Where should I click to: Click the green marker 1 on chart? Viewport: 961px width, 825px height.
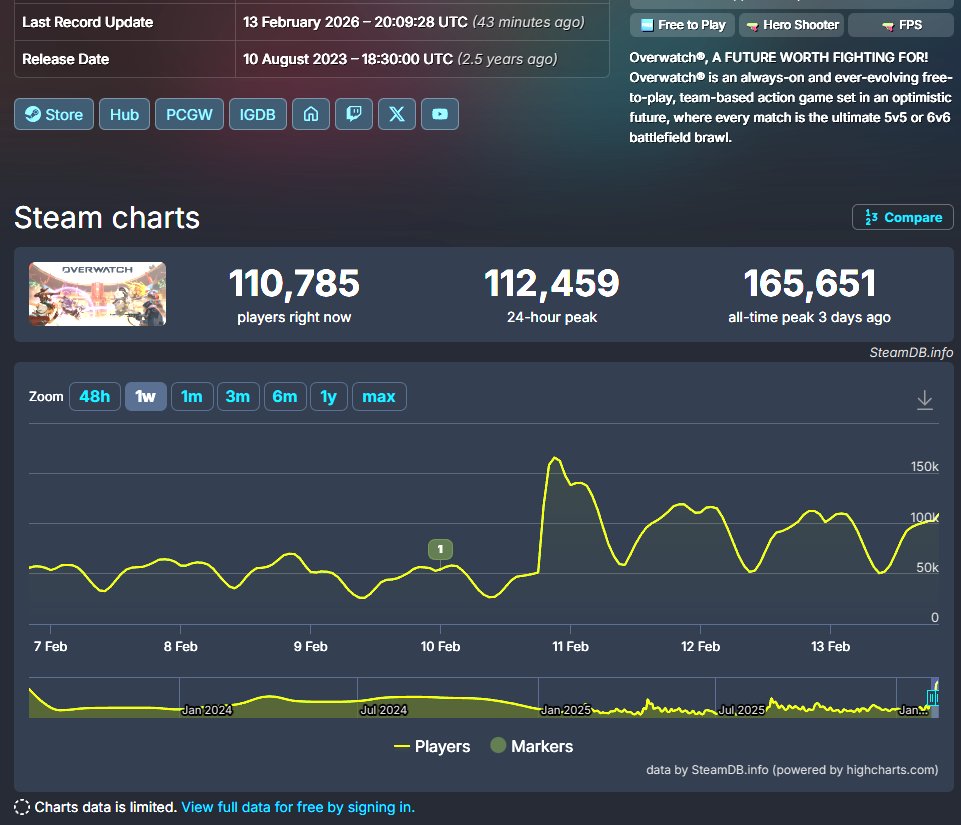pyautogui.click(x=440, y=549)
